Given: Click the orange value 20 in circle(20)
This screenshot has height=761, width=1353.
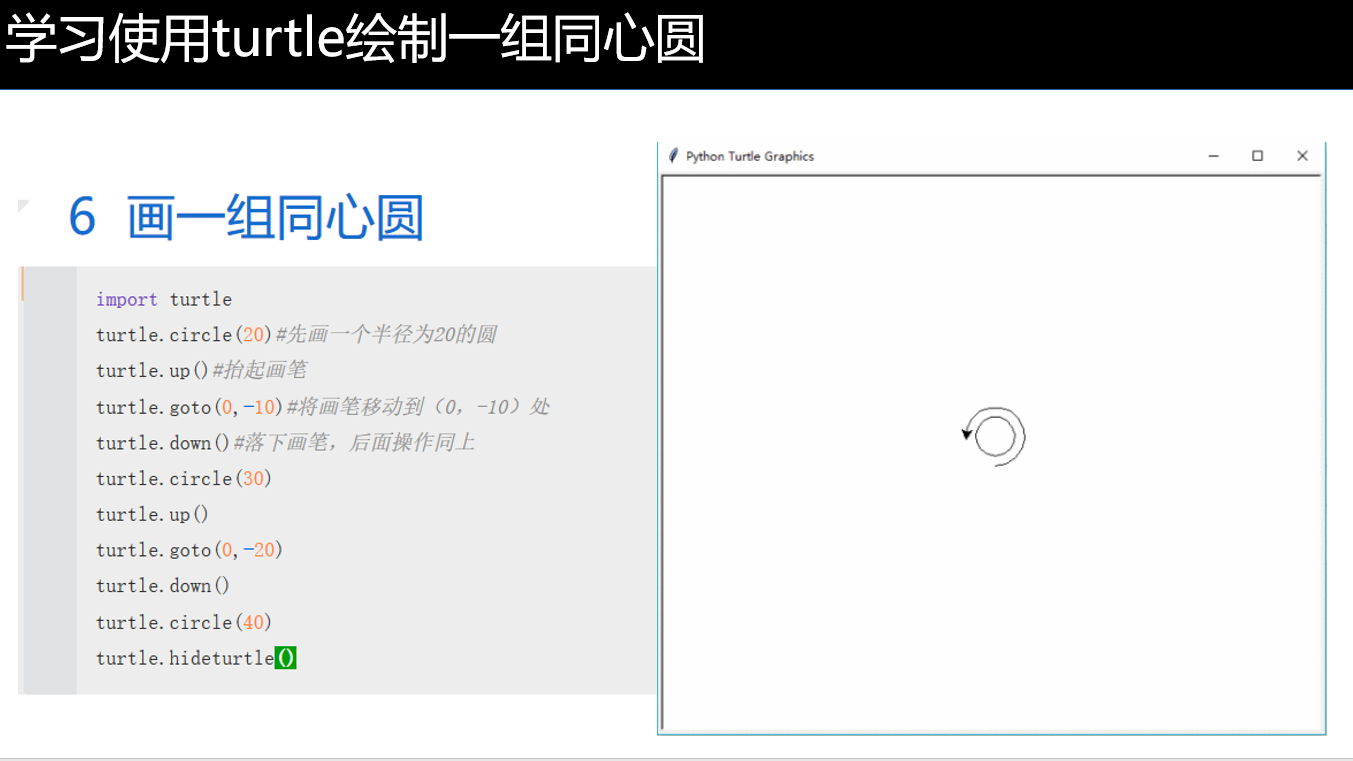Looking at the screenshot, I should [253, 334].
